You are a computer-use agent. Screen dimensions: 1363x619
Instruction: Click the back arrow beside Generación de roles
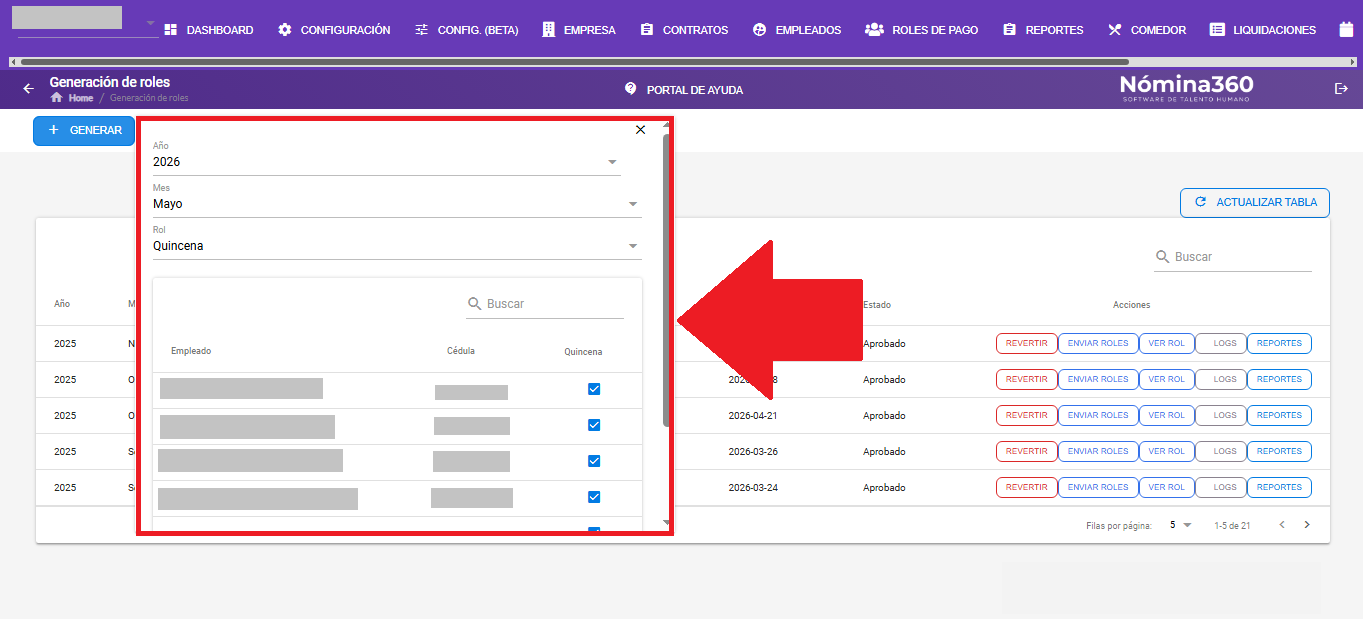(28, 89)
